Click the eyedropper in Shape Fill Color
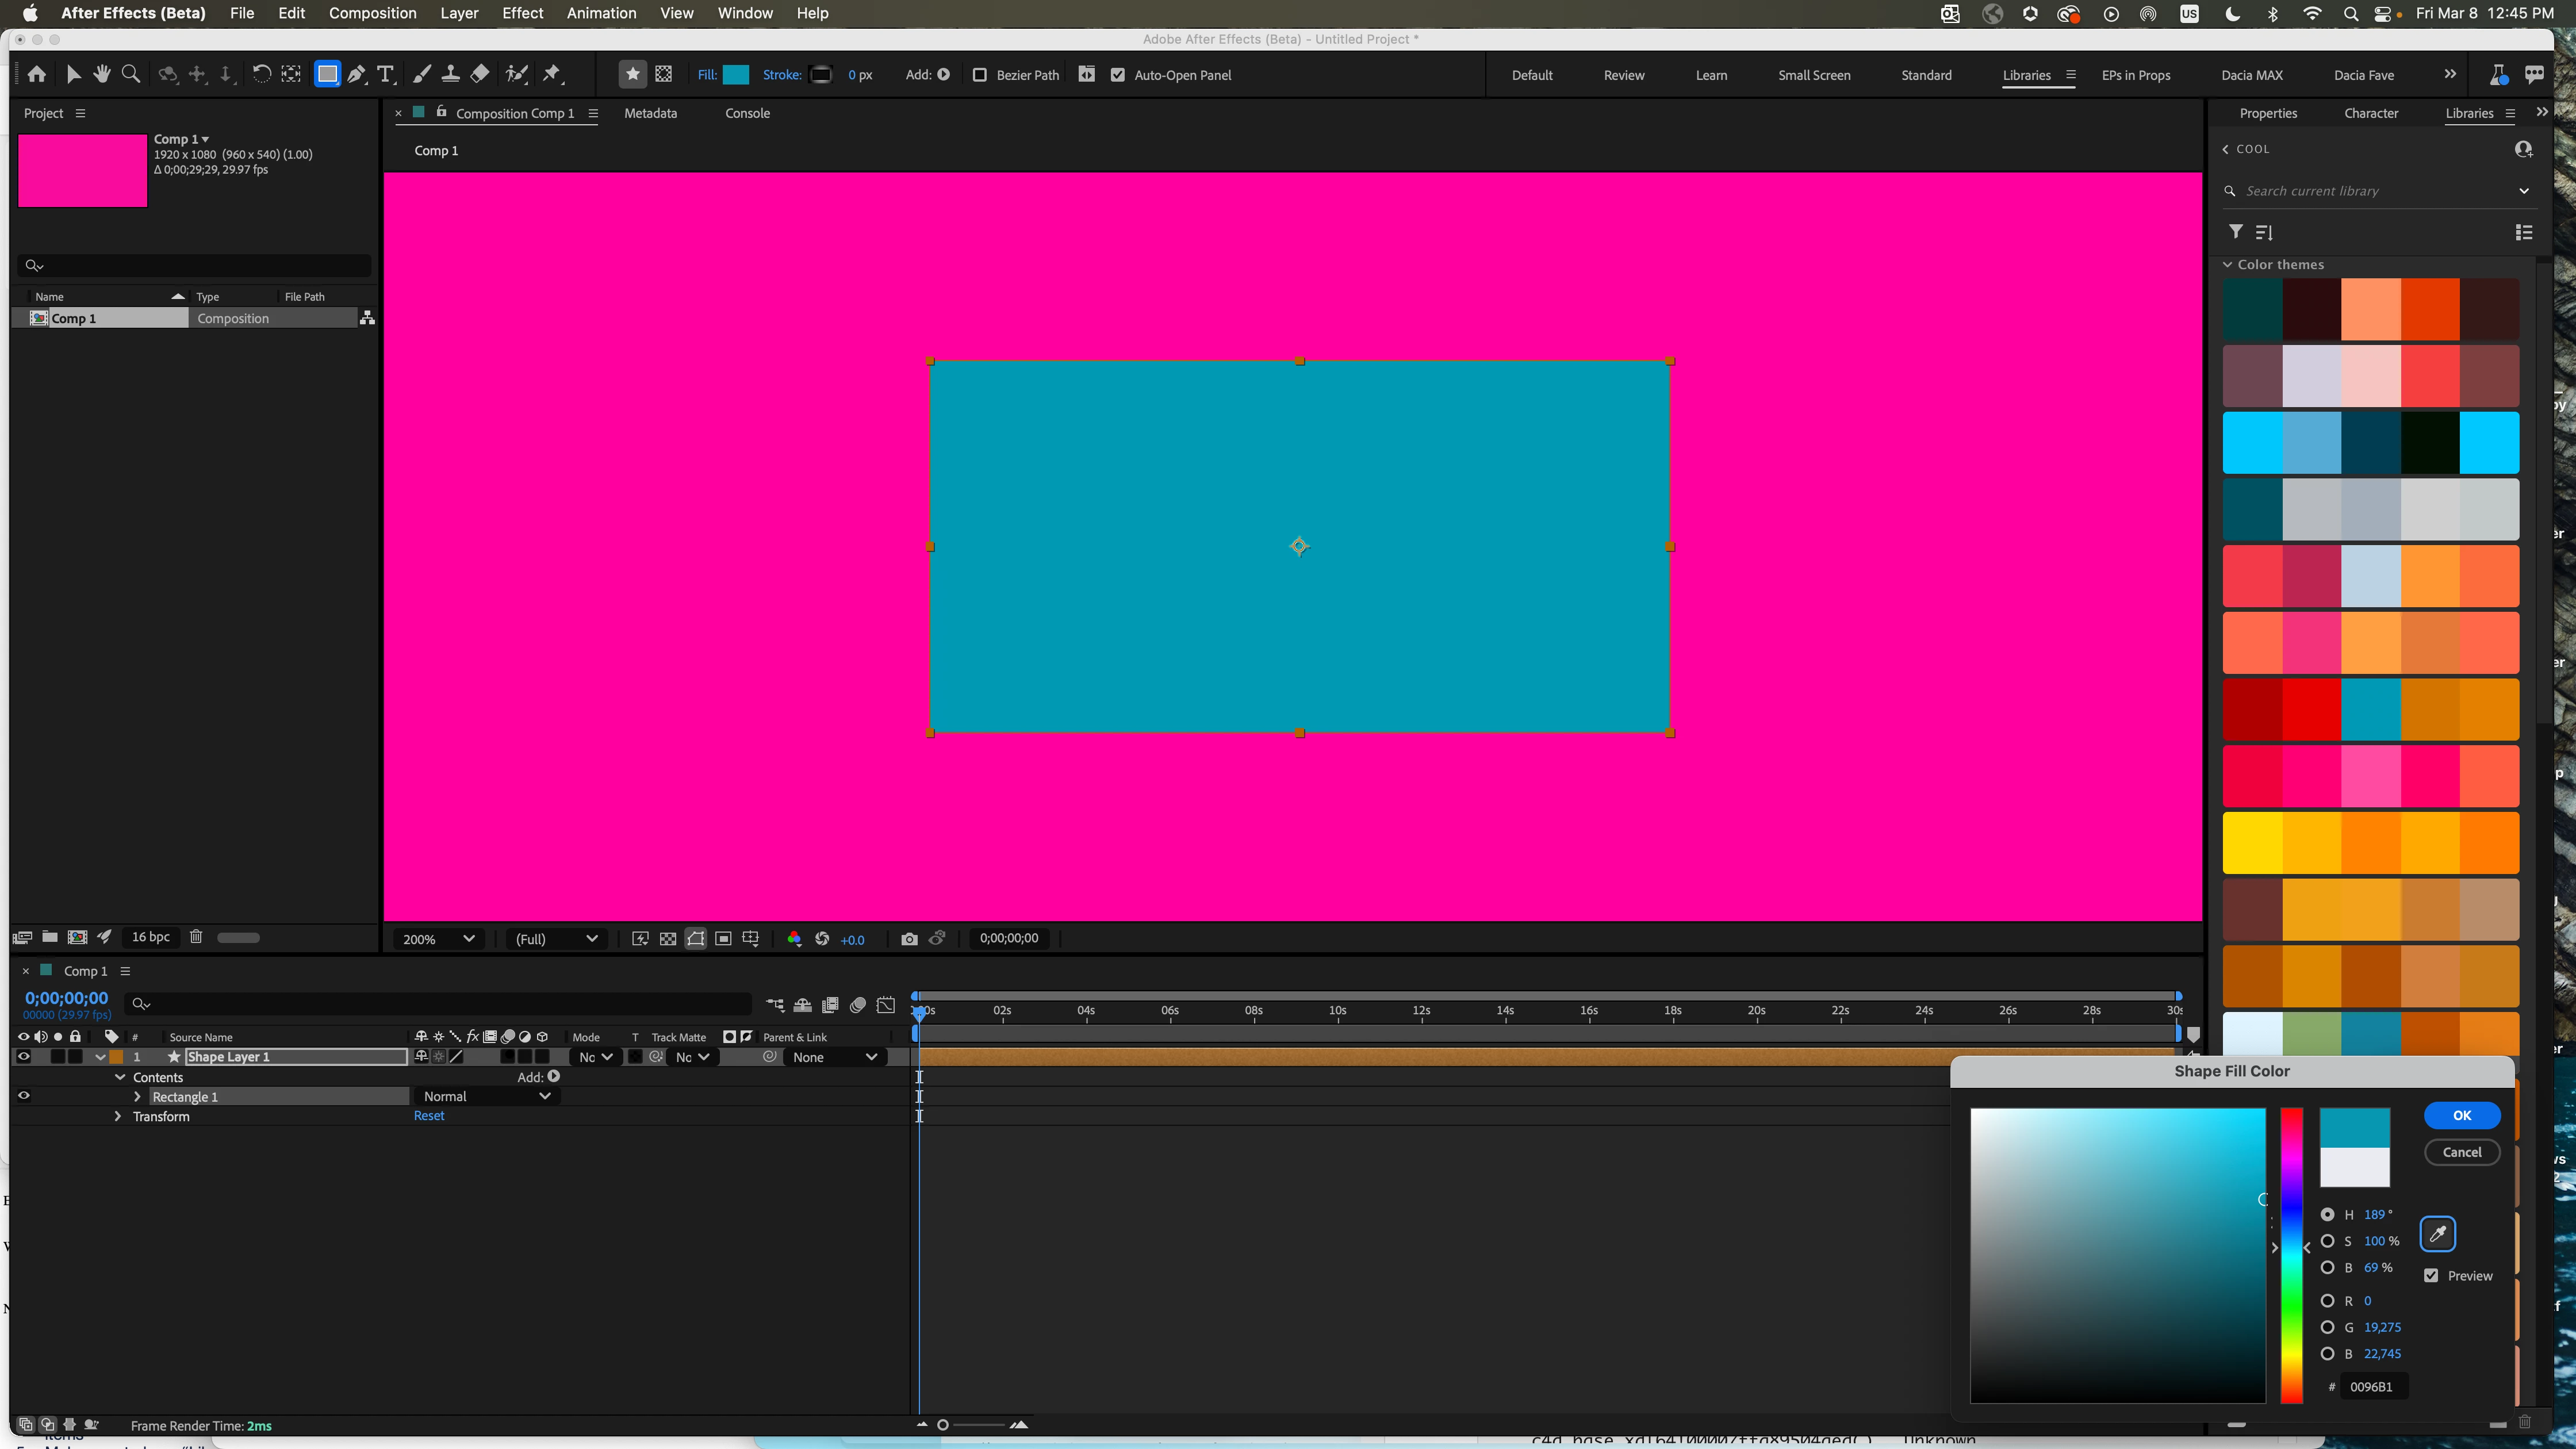This screenshot has height=1449, width=2576. pyautogui.click(x=2437, y=1234)
